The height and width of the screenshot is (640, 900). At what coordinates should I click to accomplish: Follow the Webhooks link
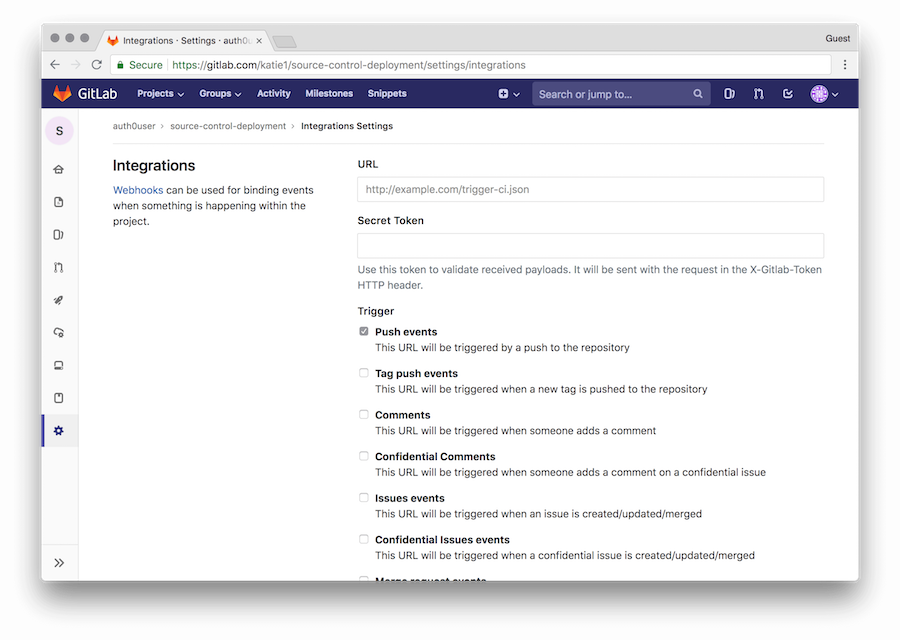138,190
